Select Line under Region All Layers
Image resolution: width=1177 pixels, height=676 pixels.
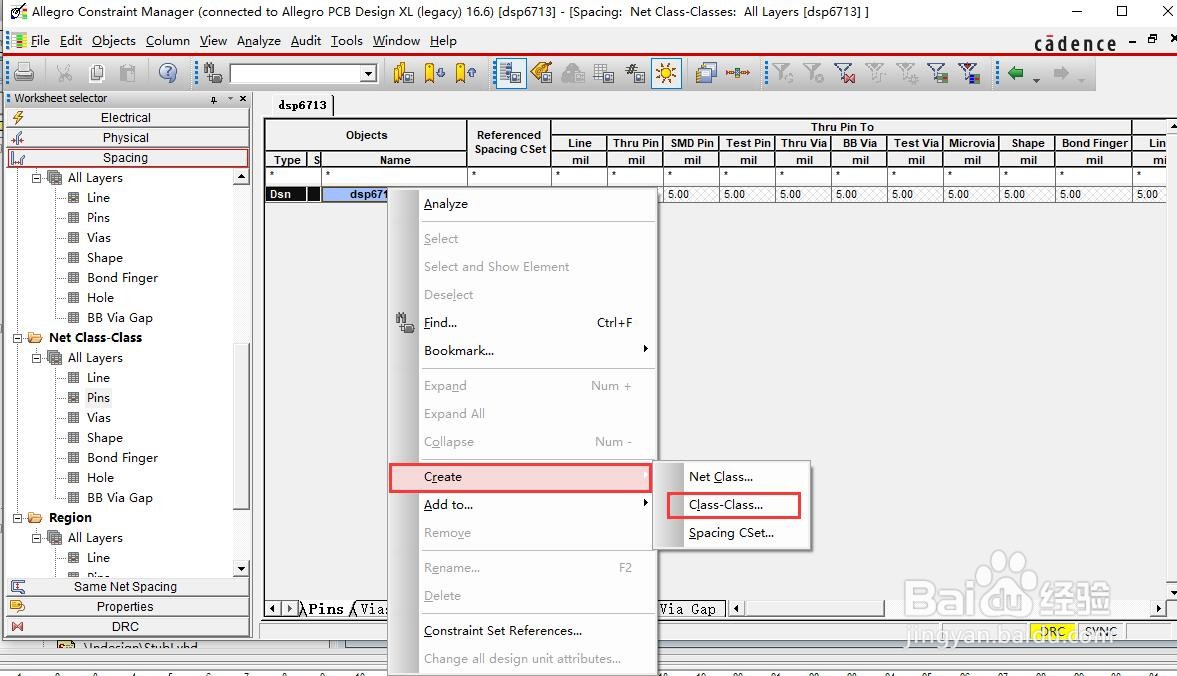(x=98, y=557)
